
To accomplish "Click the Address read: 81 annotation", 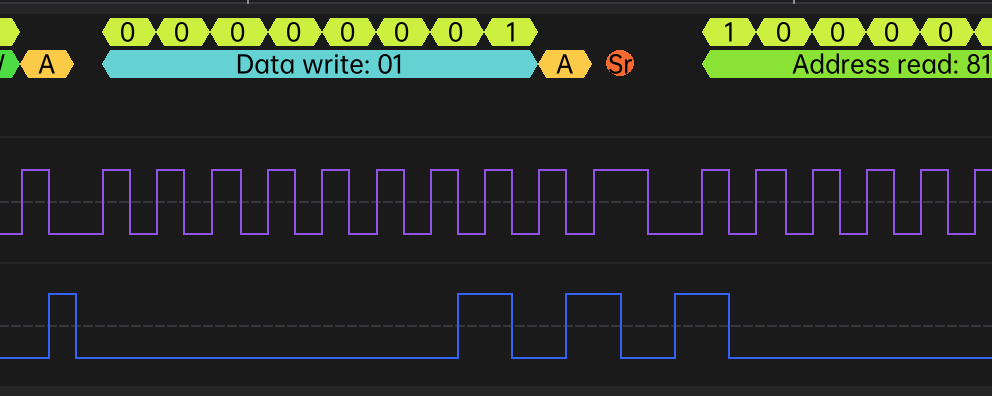I will (847, 64).
